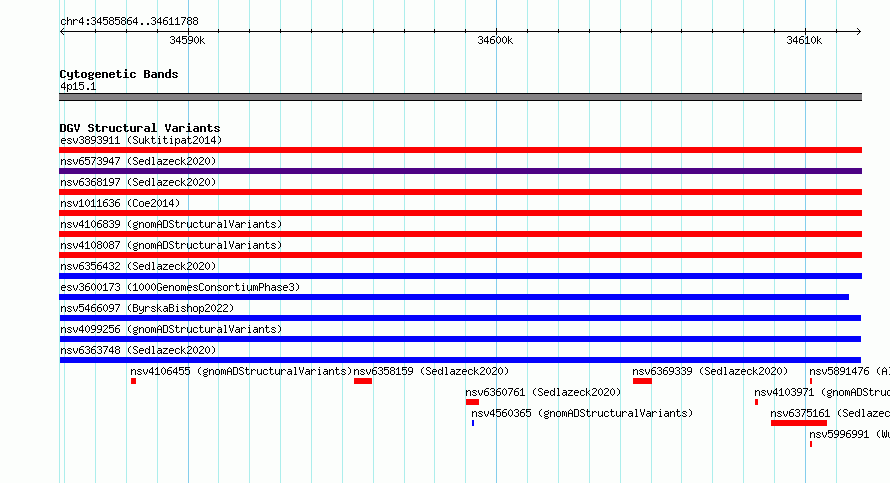Screen dimensions: 890x483
Task: Click the small blue mark under nsv4560365
Action: [473, 423]
